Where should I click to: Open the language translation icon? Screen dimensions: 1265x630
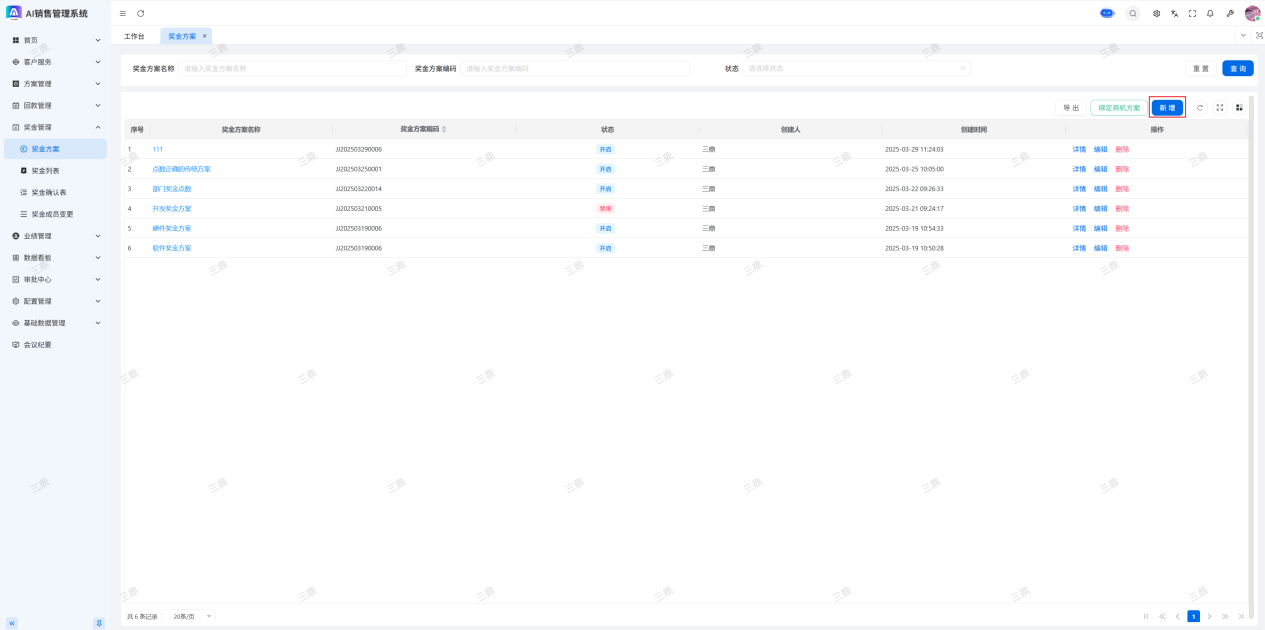pos(1174,13)
